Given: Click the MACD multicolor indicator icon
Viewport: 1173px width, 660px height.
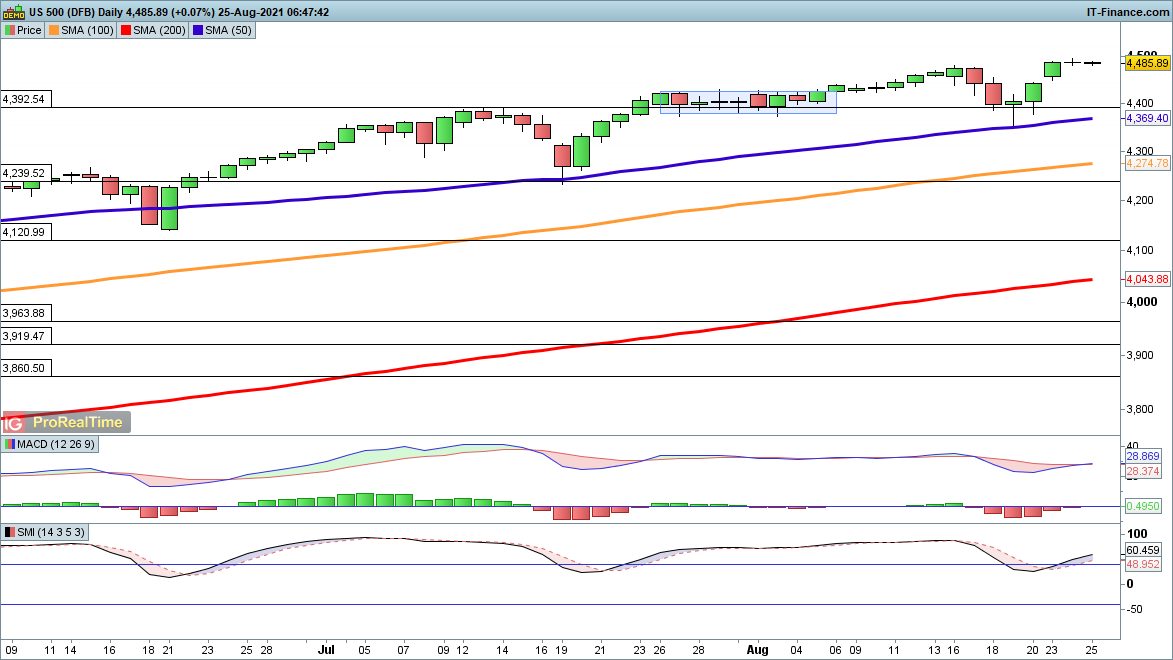Looking at the screenshot, I should coord(10,444).
